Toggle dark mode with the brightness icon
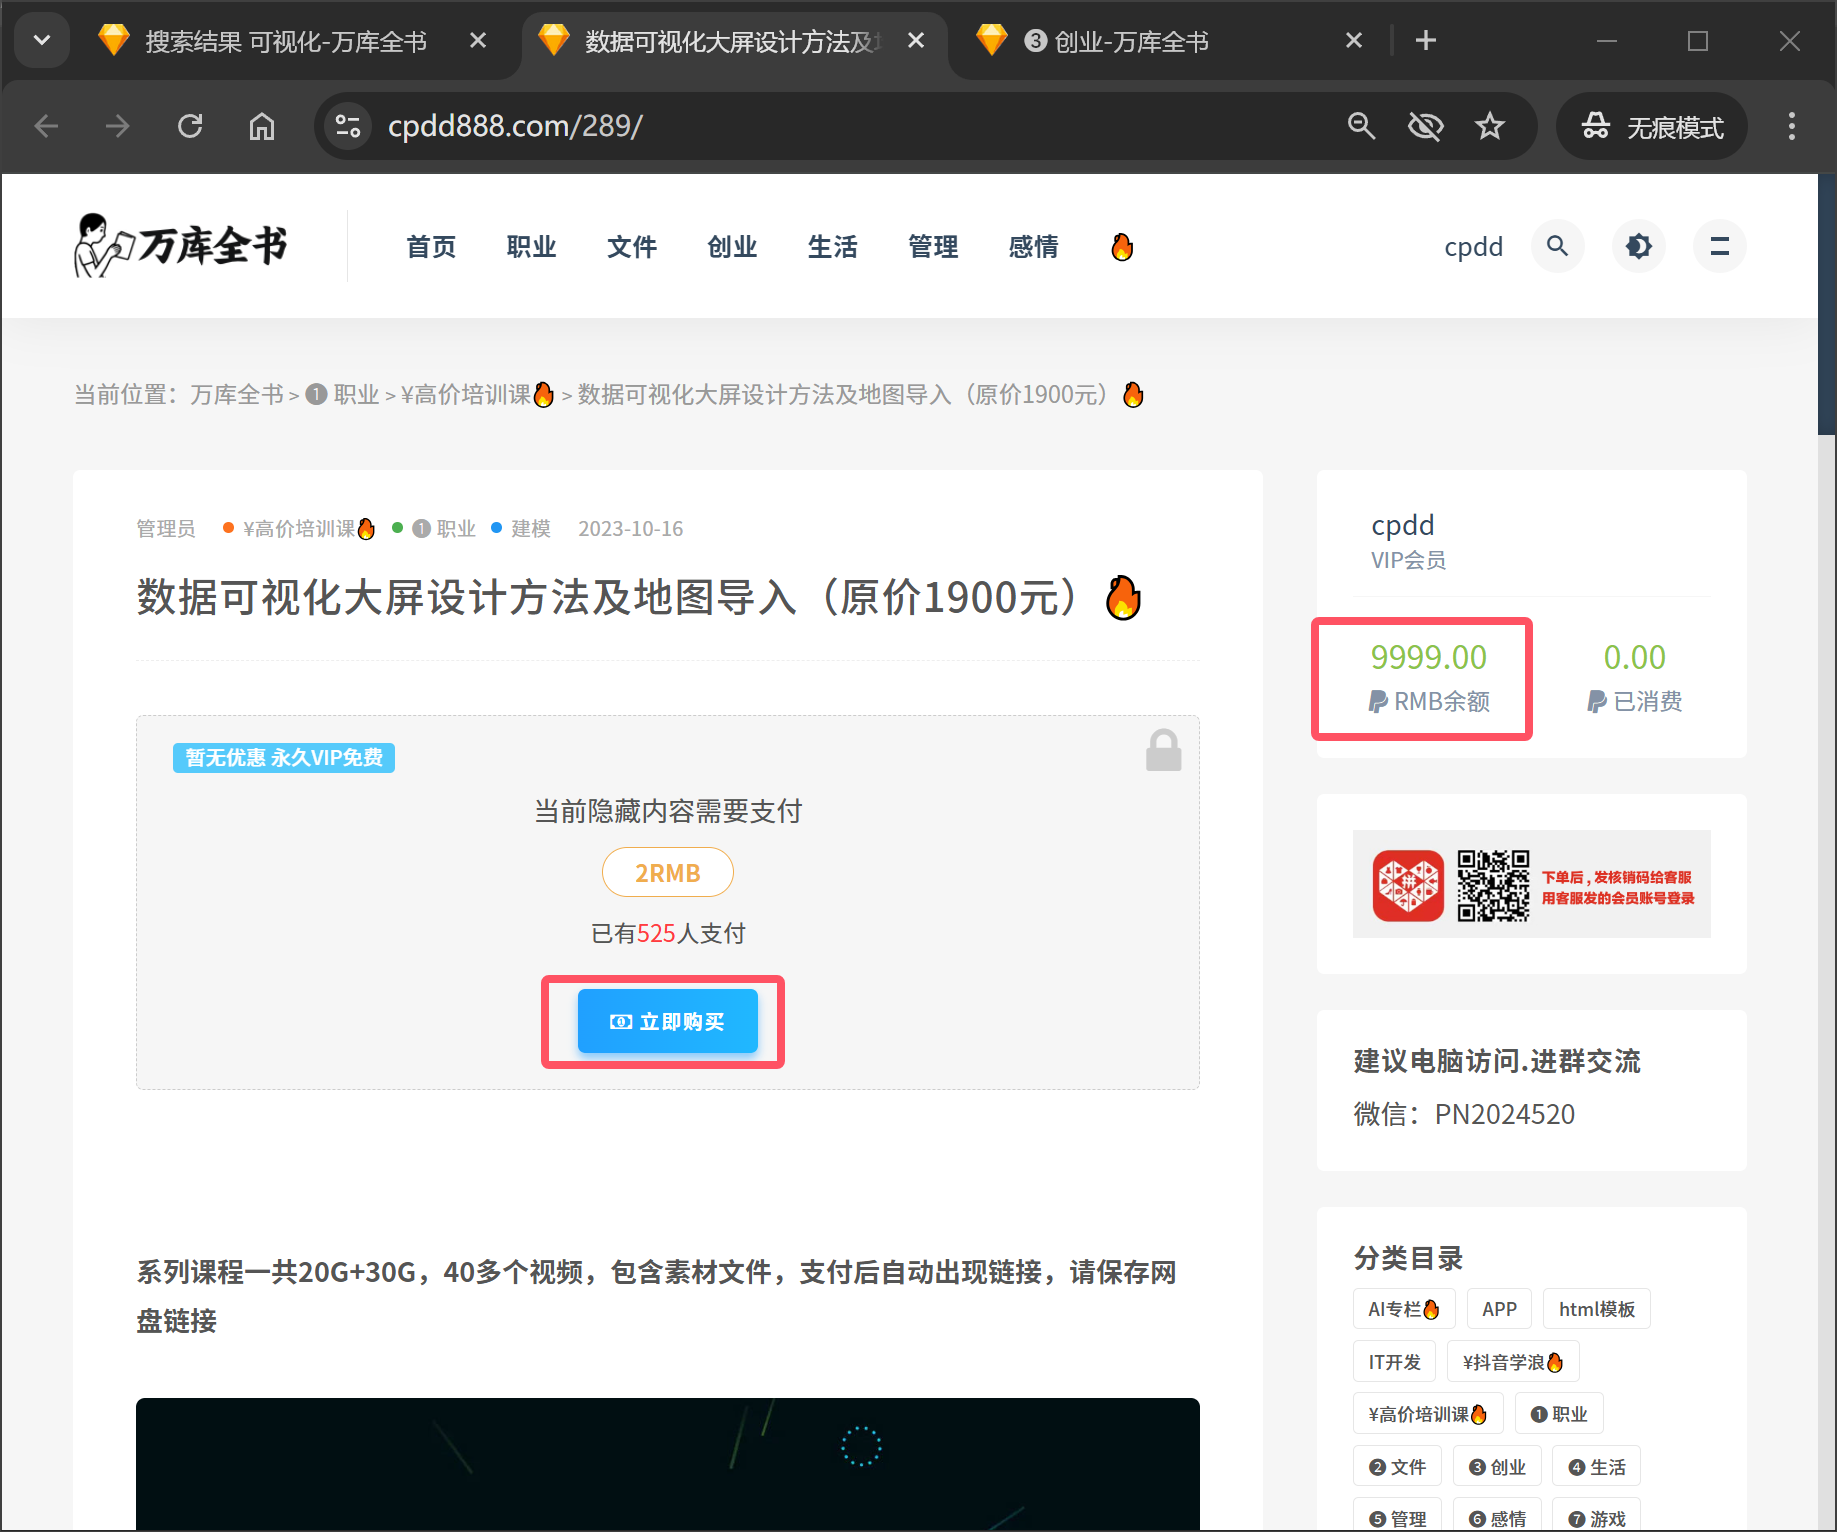Viewport: 1837px width, 1532px height. [1638, 246]
